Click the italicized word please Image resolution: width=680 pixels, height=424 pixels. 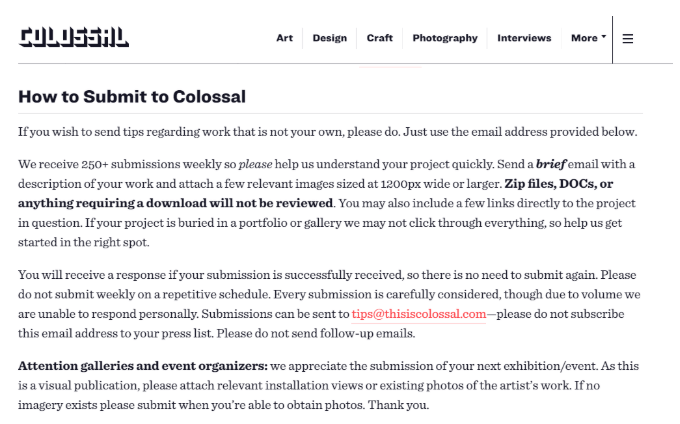pyautogui.click(x=255, y=164)
